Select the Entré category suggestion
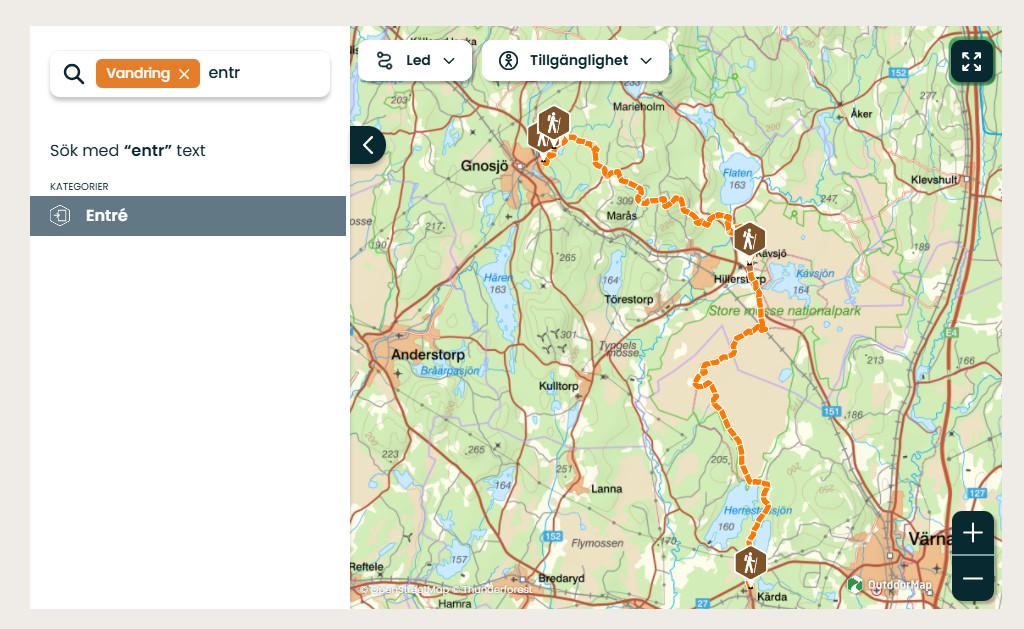 coord(188,216)
